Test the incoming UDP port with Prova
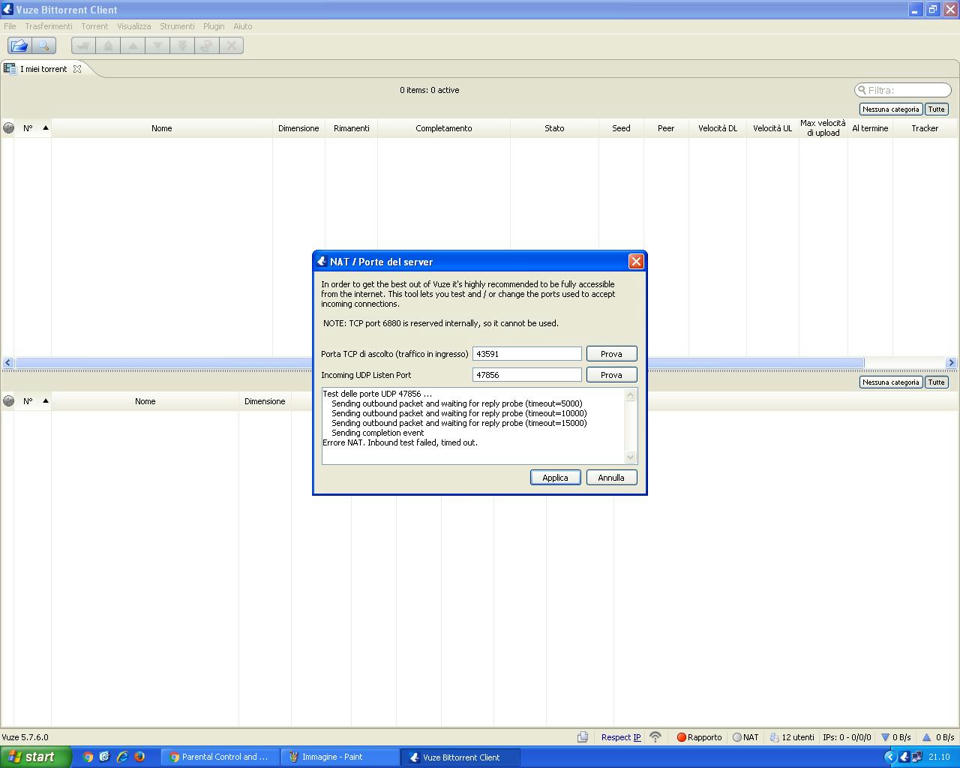This screenshot has height=768, width=960. [611, 375]
